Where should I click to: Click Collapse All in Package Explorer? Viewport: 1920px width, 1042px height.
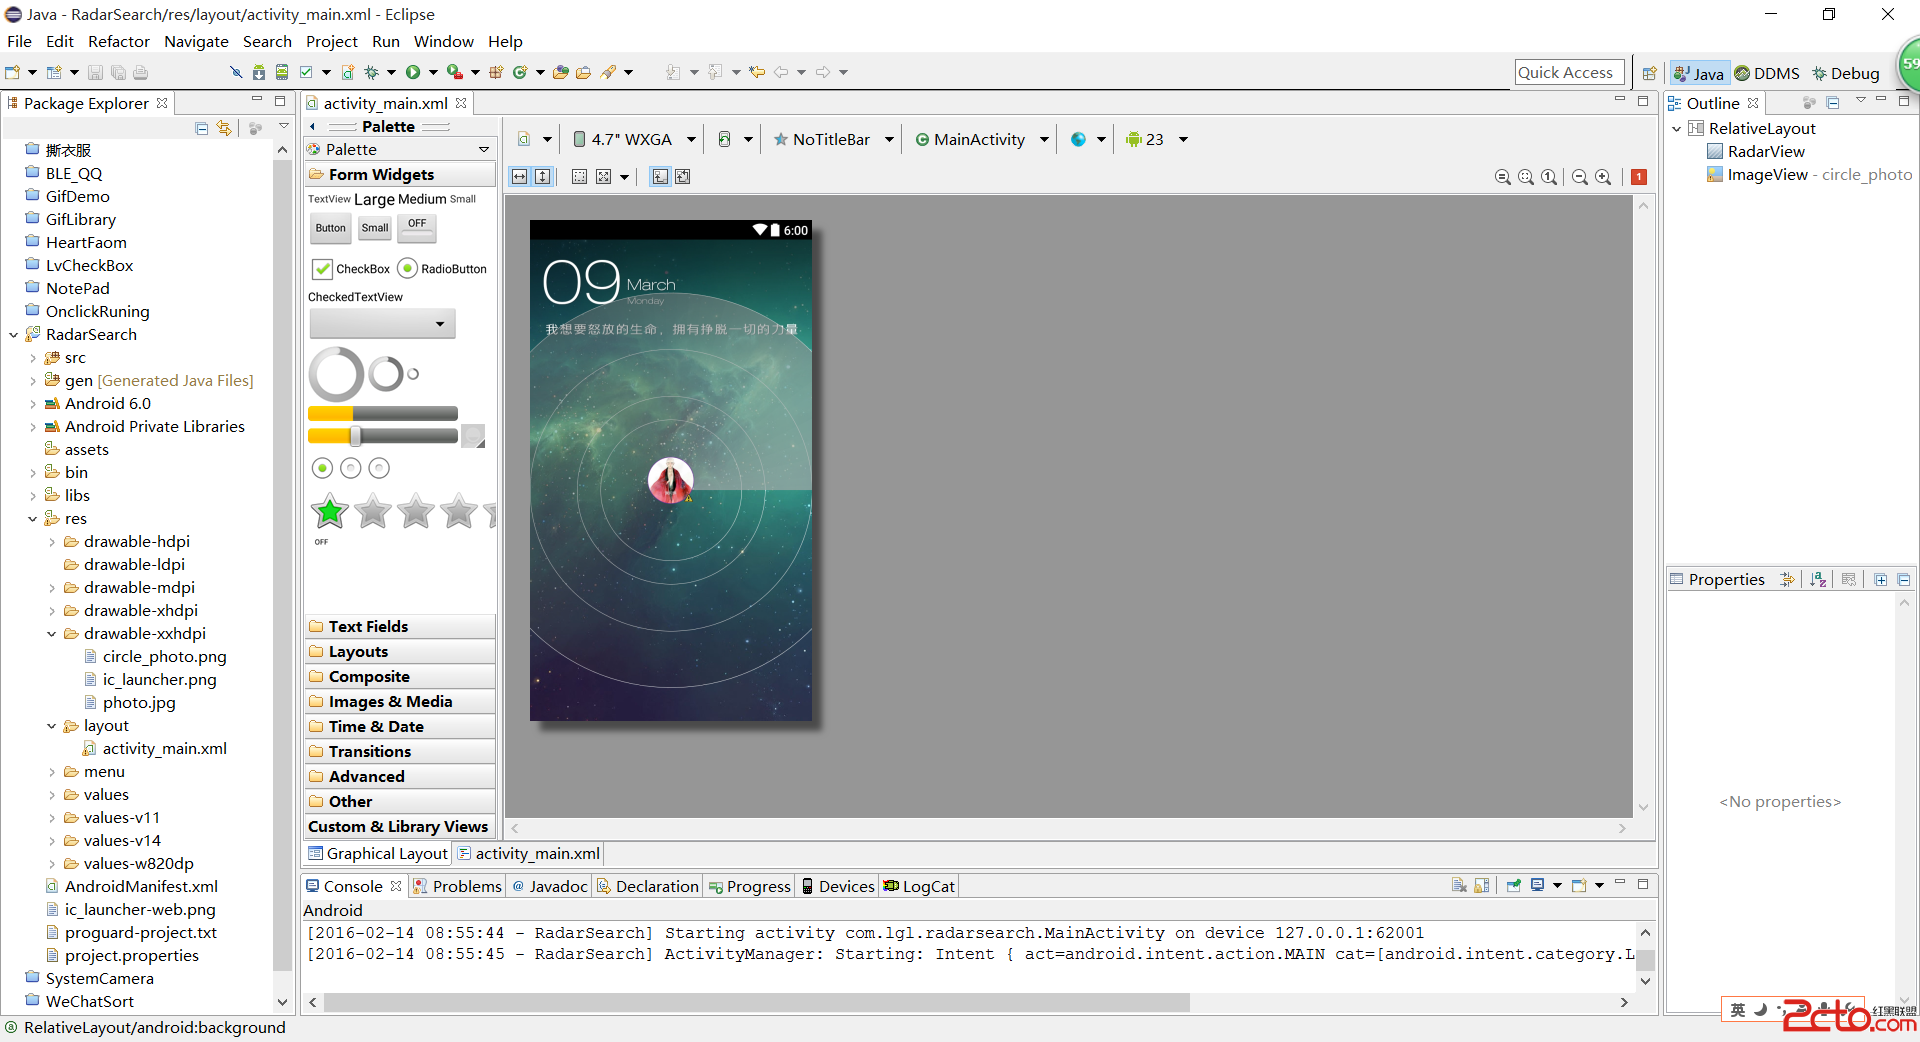point(201,128)
